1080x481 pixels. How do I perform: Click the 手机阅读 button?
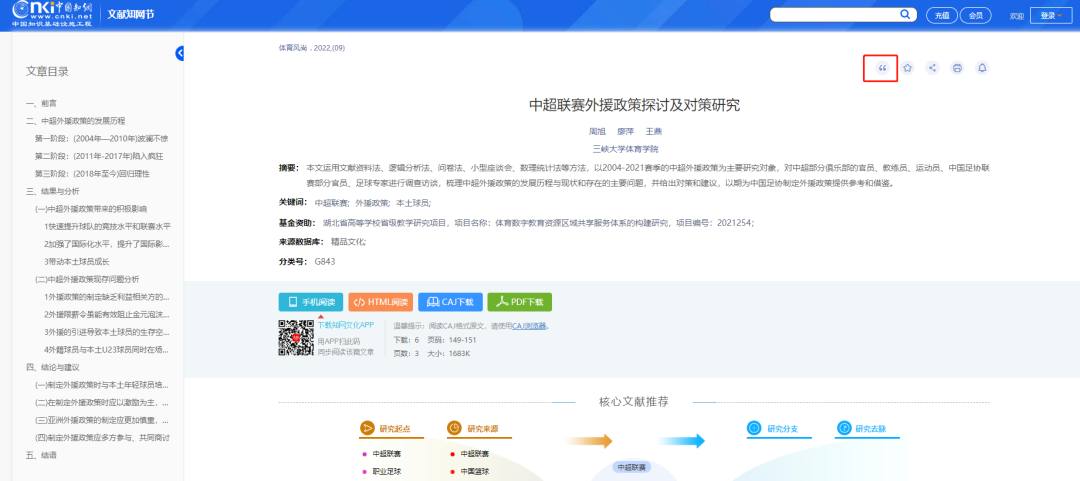[x=311, y=302]
